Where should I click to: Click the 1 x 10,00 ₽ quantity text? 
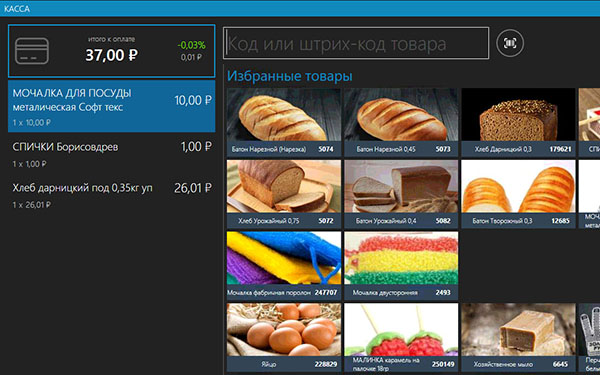click(x=31, y=123)
